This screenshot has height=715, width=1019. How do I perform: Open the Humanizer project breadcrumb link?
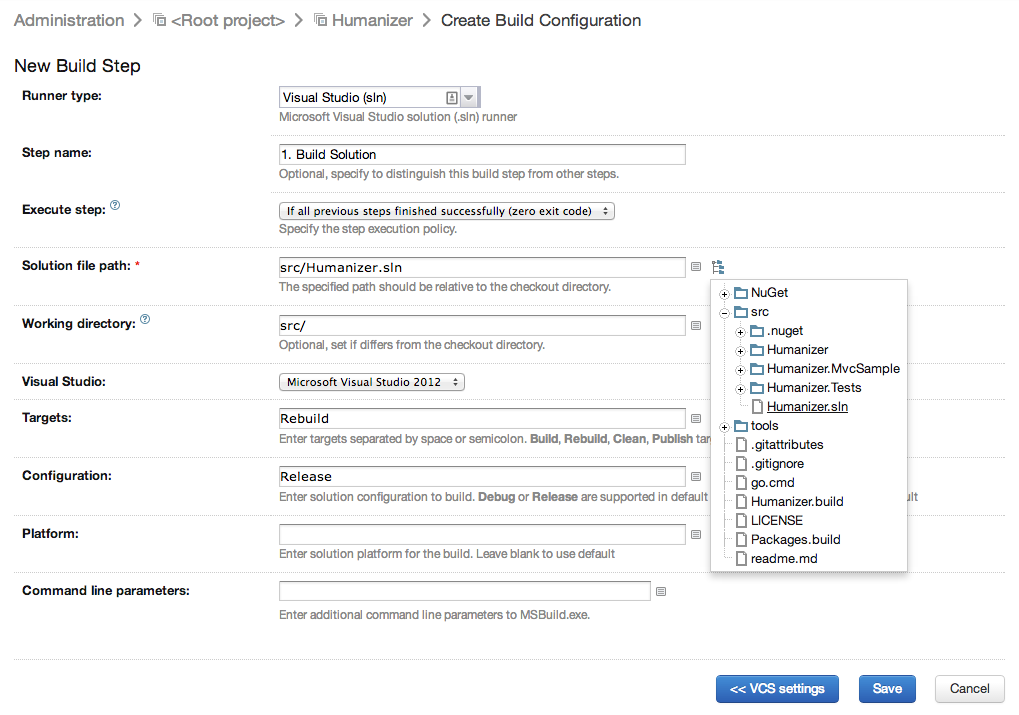tap(372, 21)
